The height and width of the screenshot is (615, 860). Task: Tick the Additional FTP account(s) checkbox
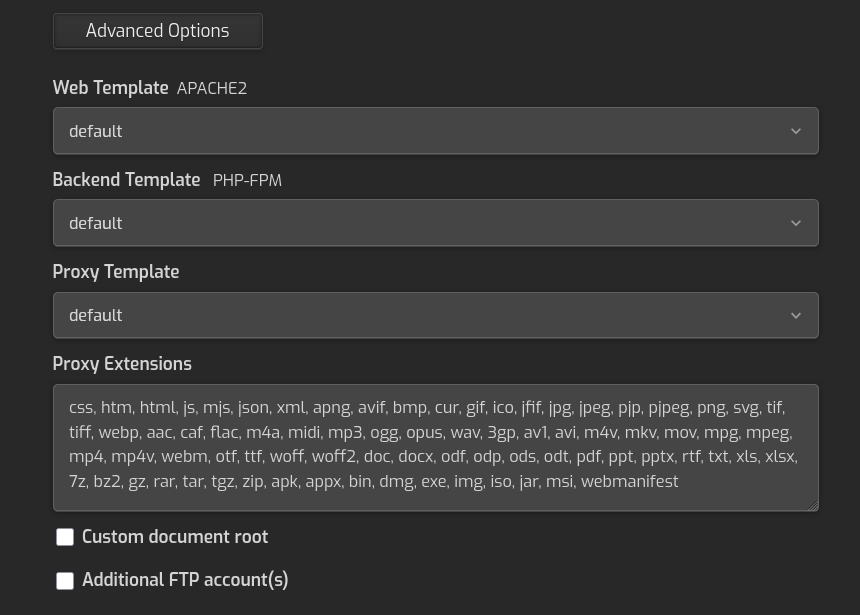tap(65, 581)
